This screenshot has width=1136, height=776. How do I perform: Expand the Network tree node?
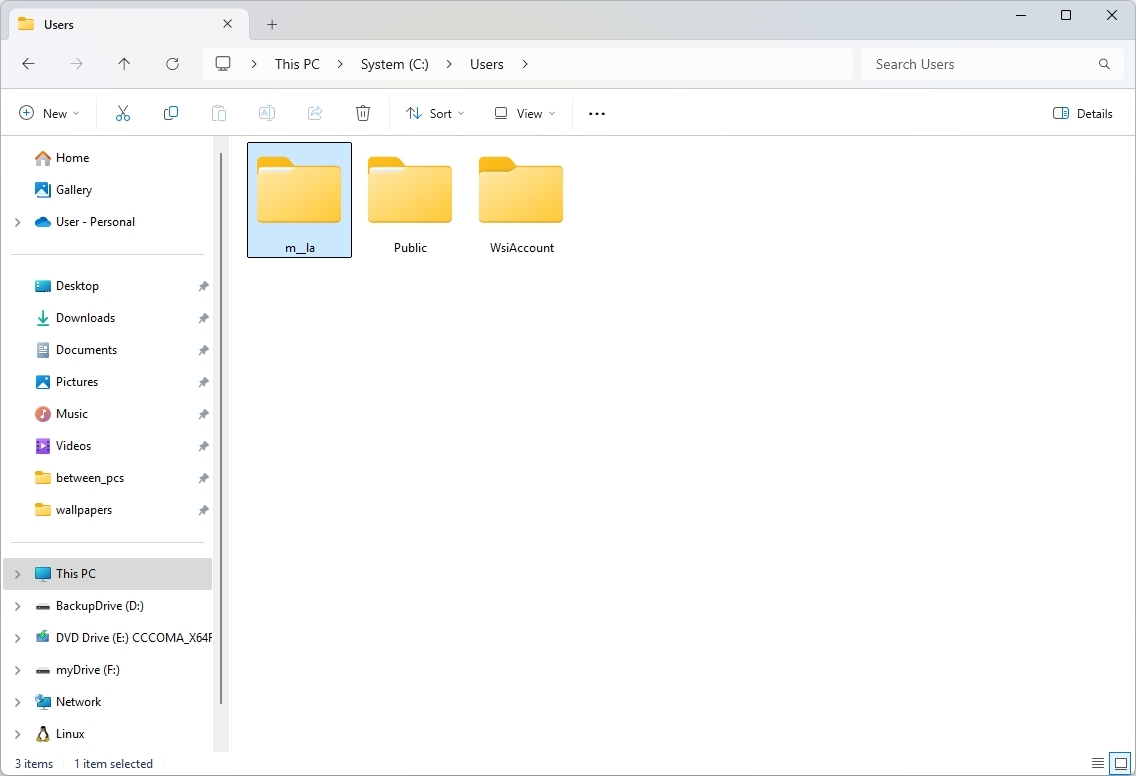click(x=17, y=702)
